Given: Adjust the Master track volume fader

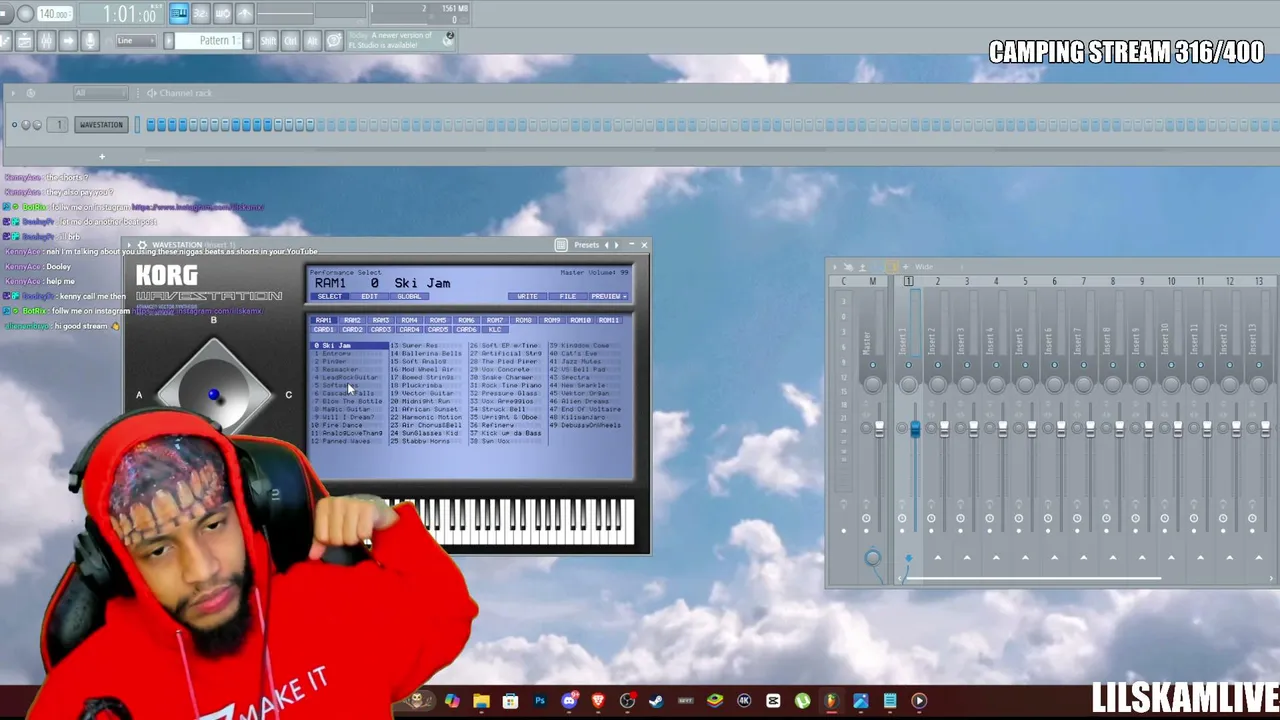Looking at the screenshot, I should (x=879, y=428).
